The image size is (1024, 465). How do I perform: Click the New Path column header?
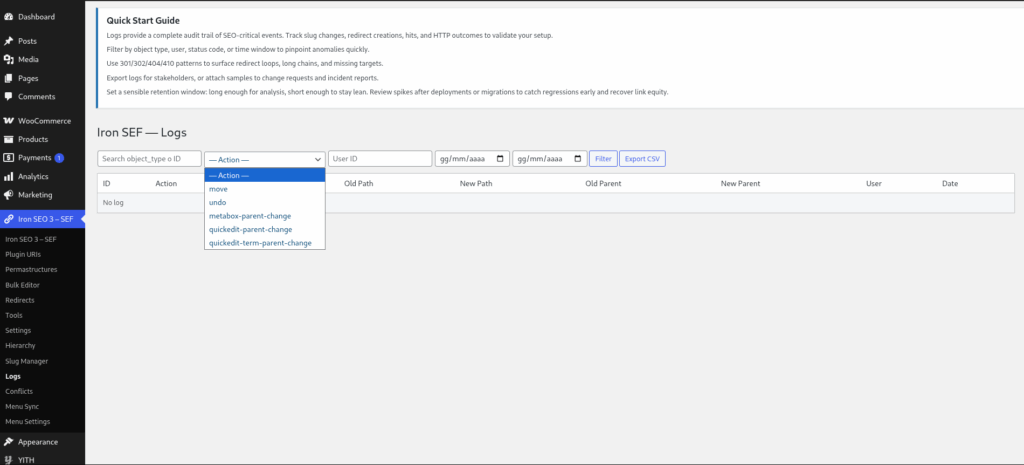coord(476,184)
